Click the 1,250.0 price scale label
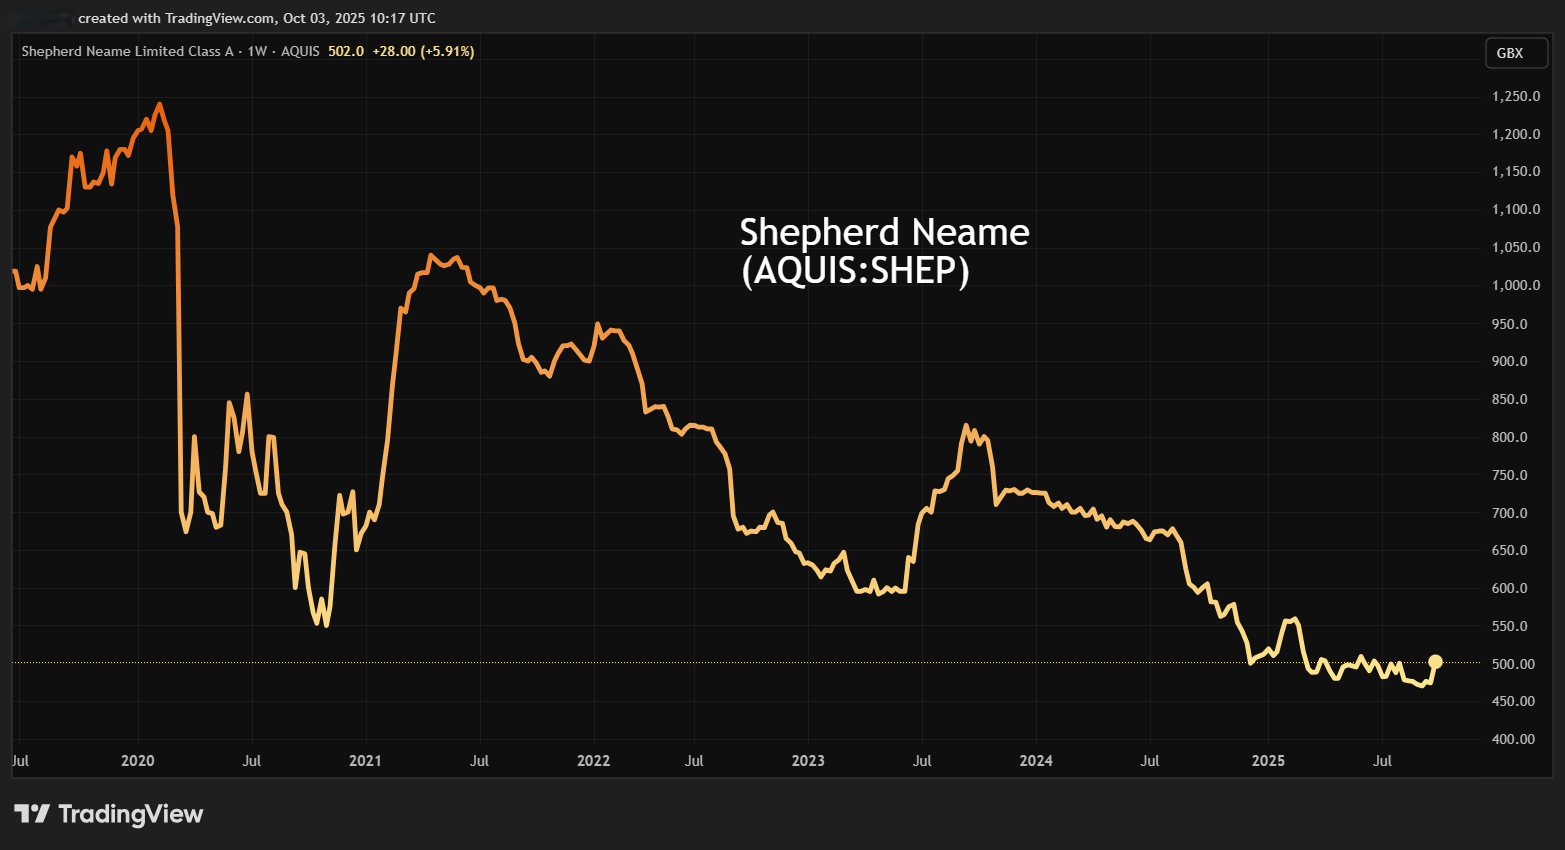 (1516, 97)
